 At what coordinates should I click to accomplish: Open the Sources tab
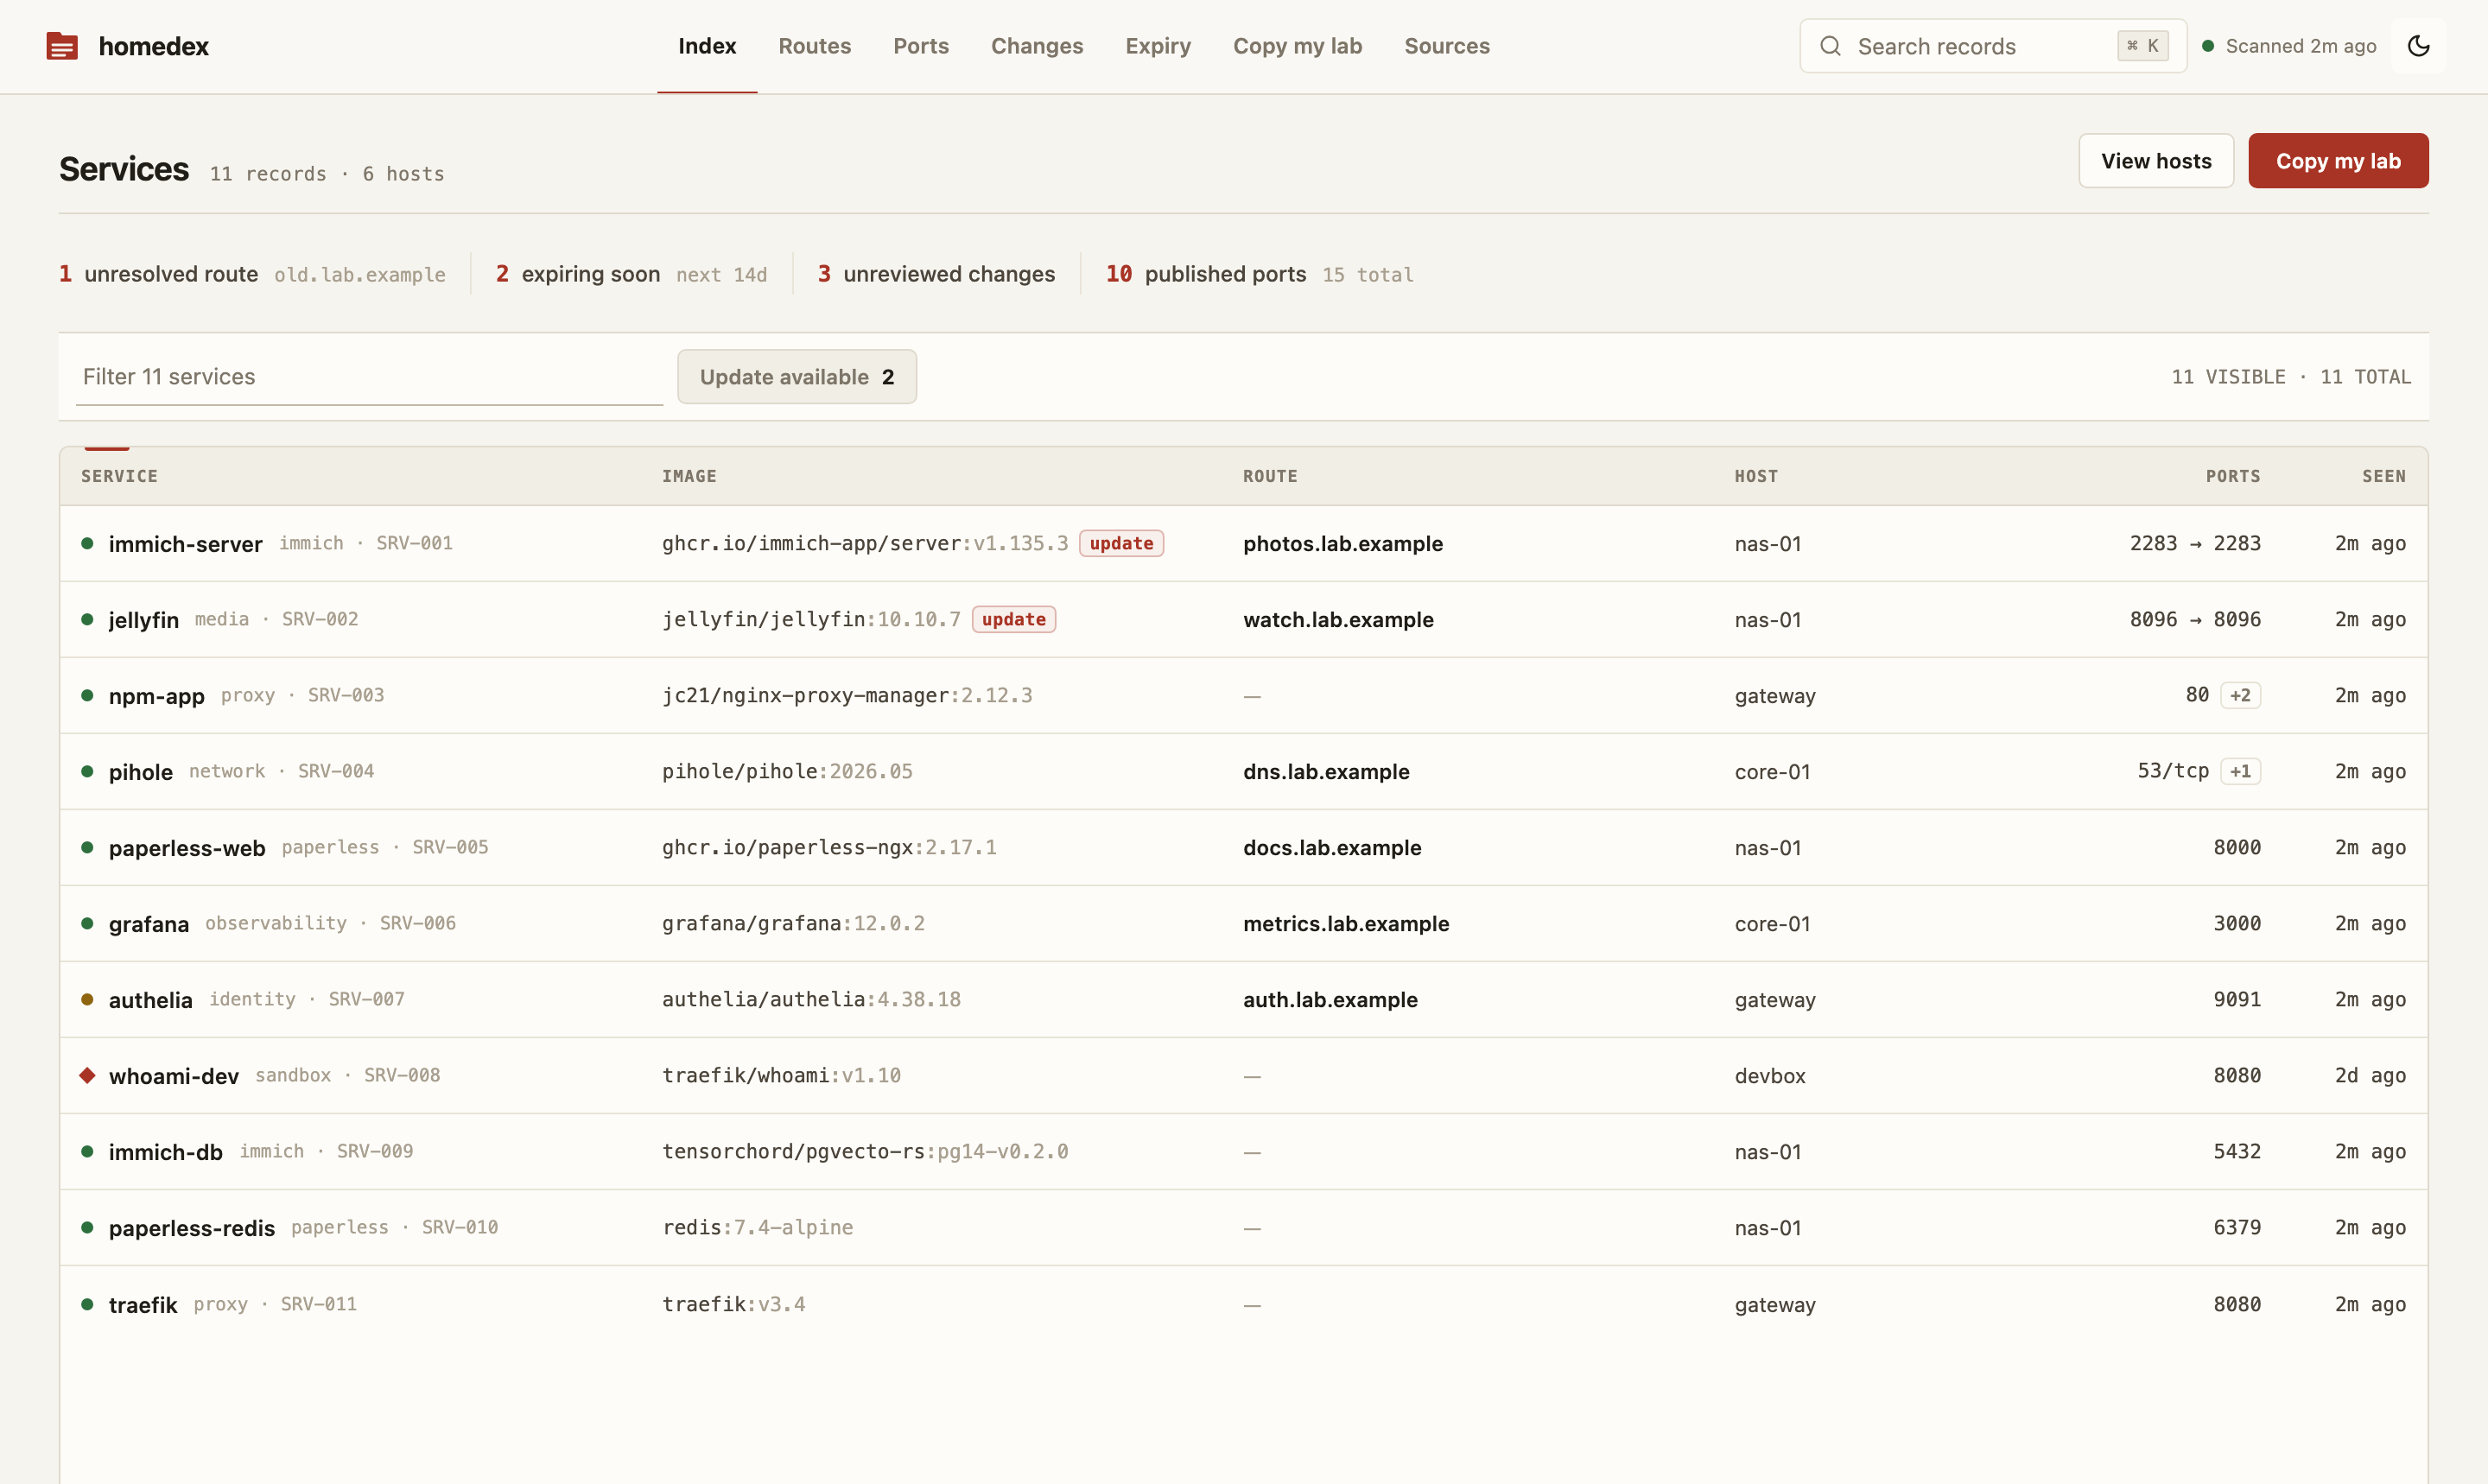tap(1446, 46)
